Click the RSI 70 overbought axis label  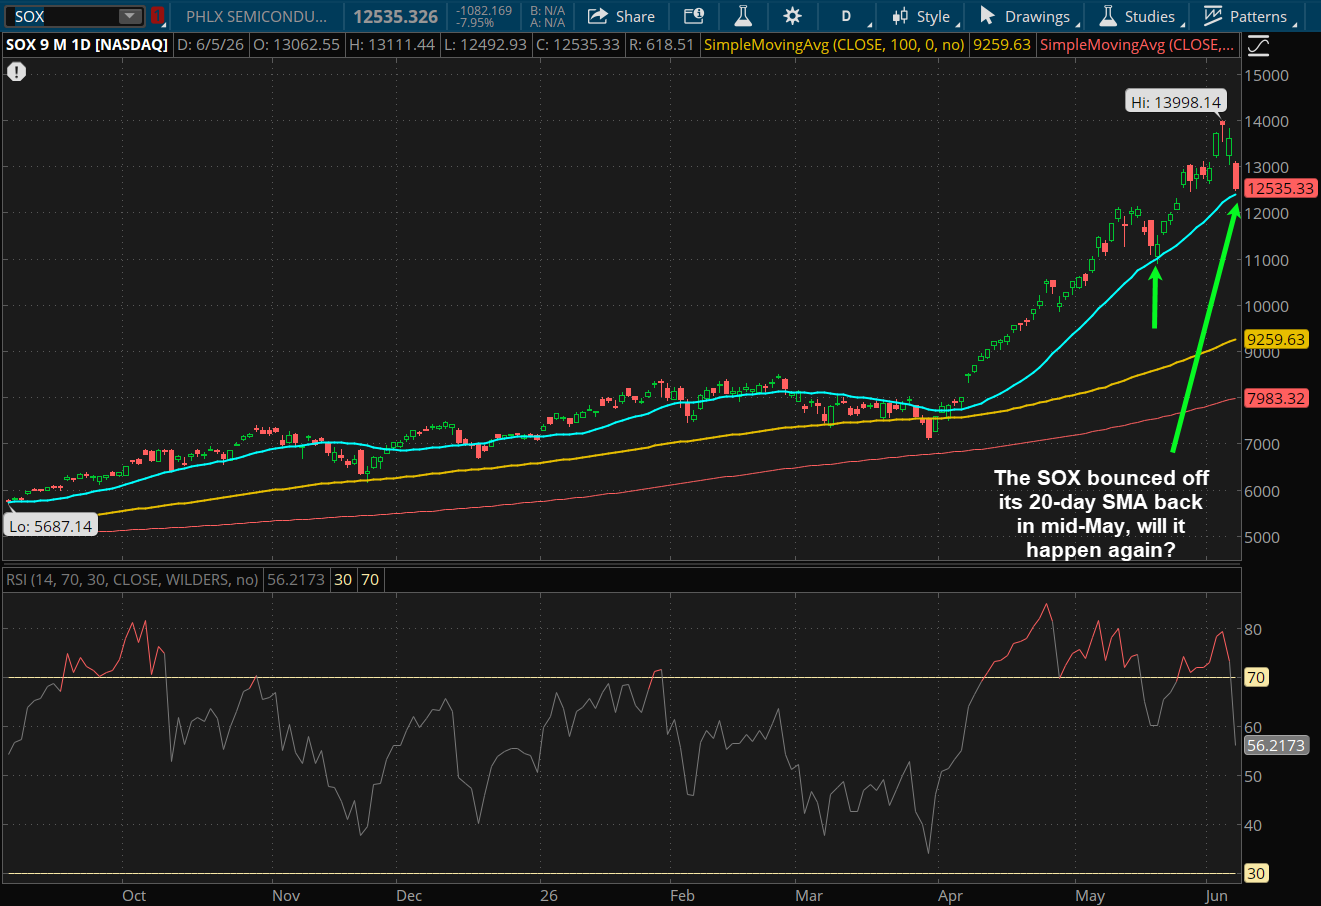1256,677
